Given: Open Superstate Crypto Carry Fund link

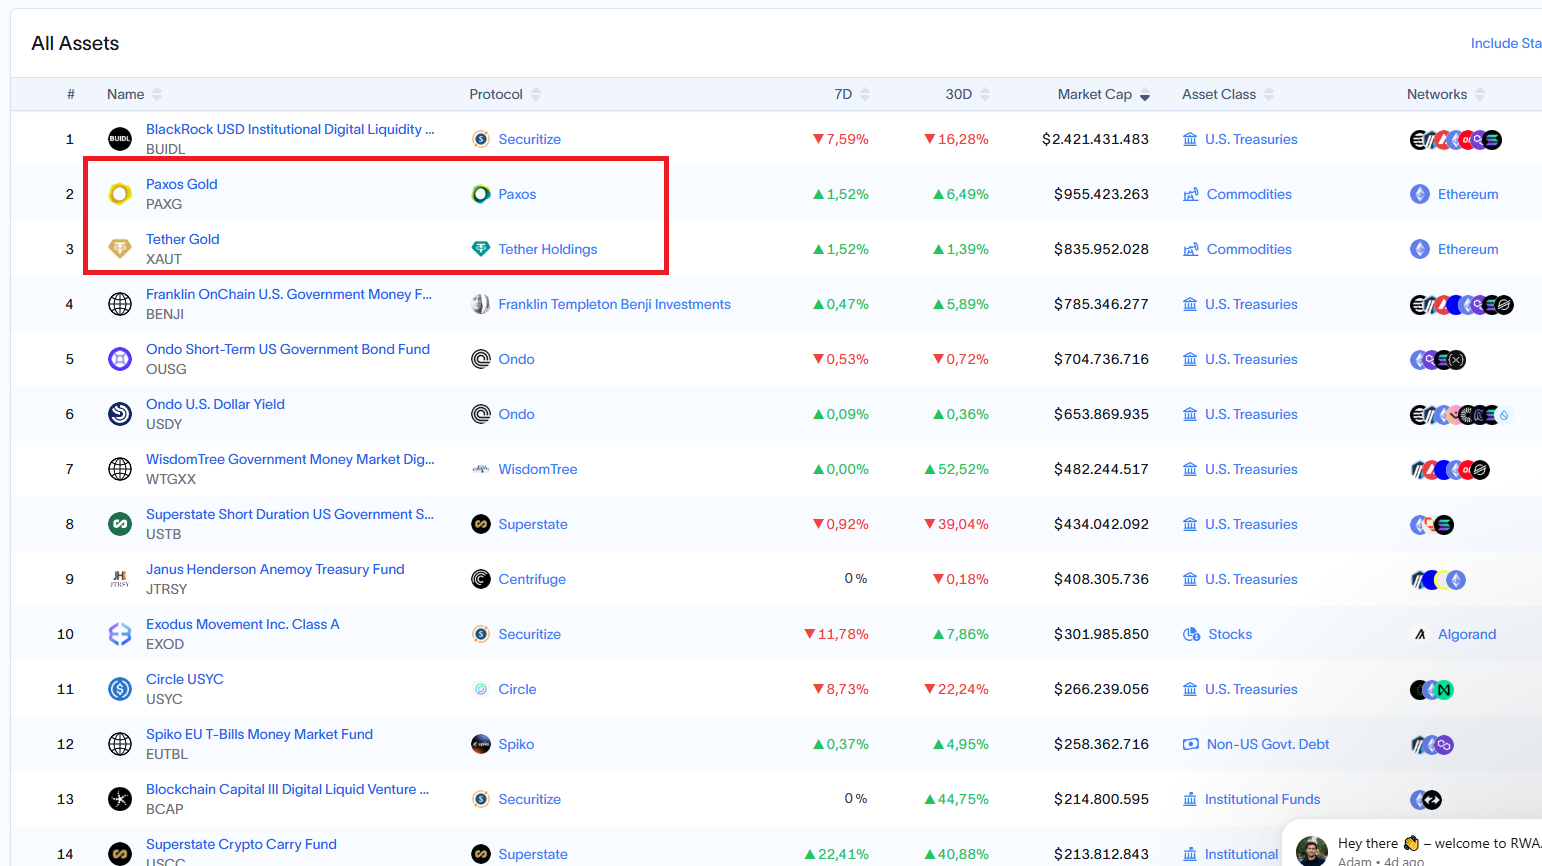Looking at the screenshot, I should pos(241,844).
